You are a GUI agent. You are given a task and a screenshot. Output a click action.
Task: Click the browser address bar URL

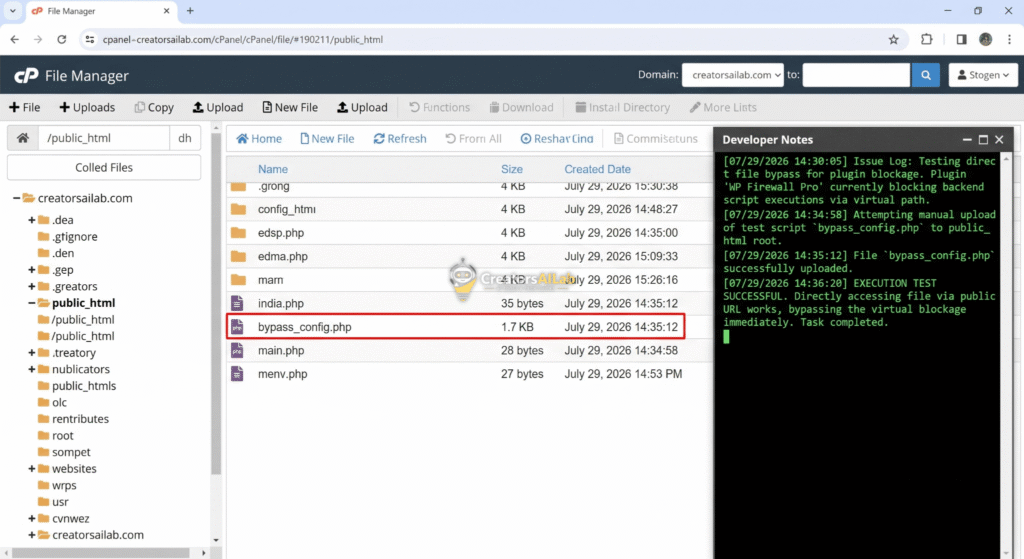242,39
